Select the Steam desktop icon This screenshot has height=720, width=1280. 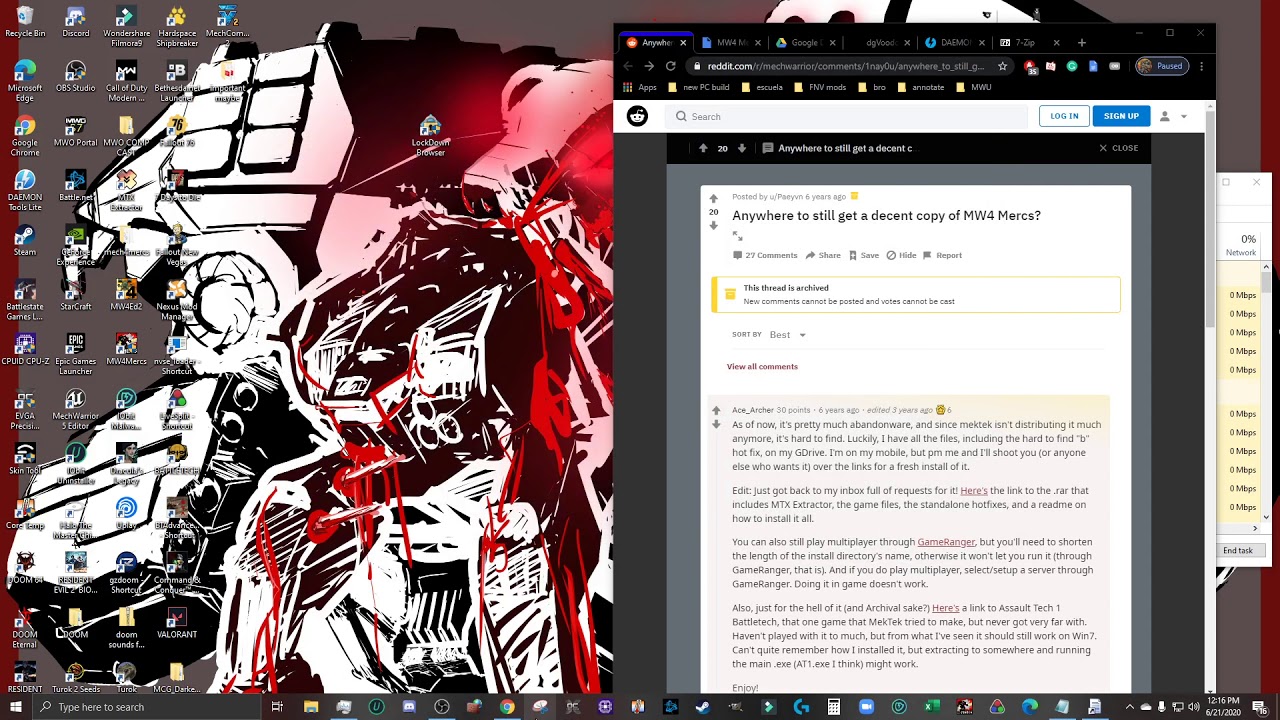(25, 241)
